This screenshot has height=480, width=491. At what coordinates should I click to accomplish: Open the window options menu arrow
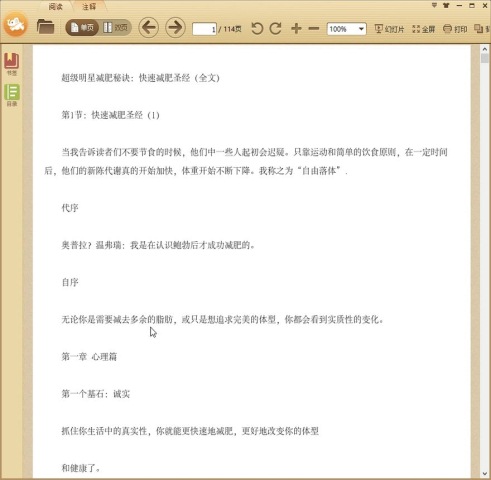tap(434, 5)
